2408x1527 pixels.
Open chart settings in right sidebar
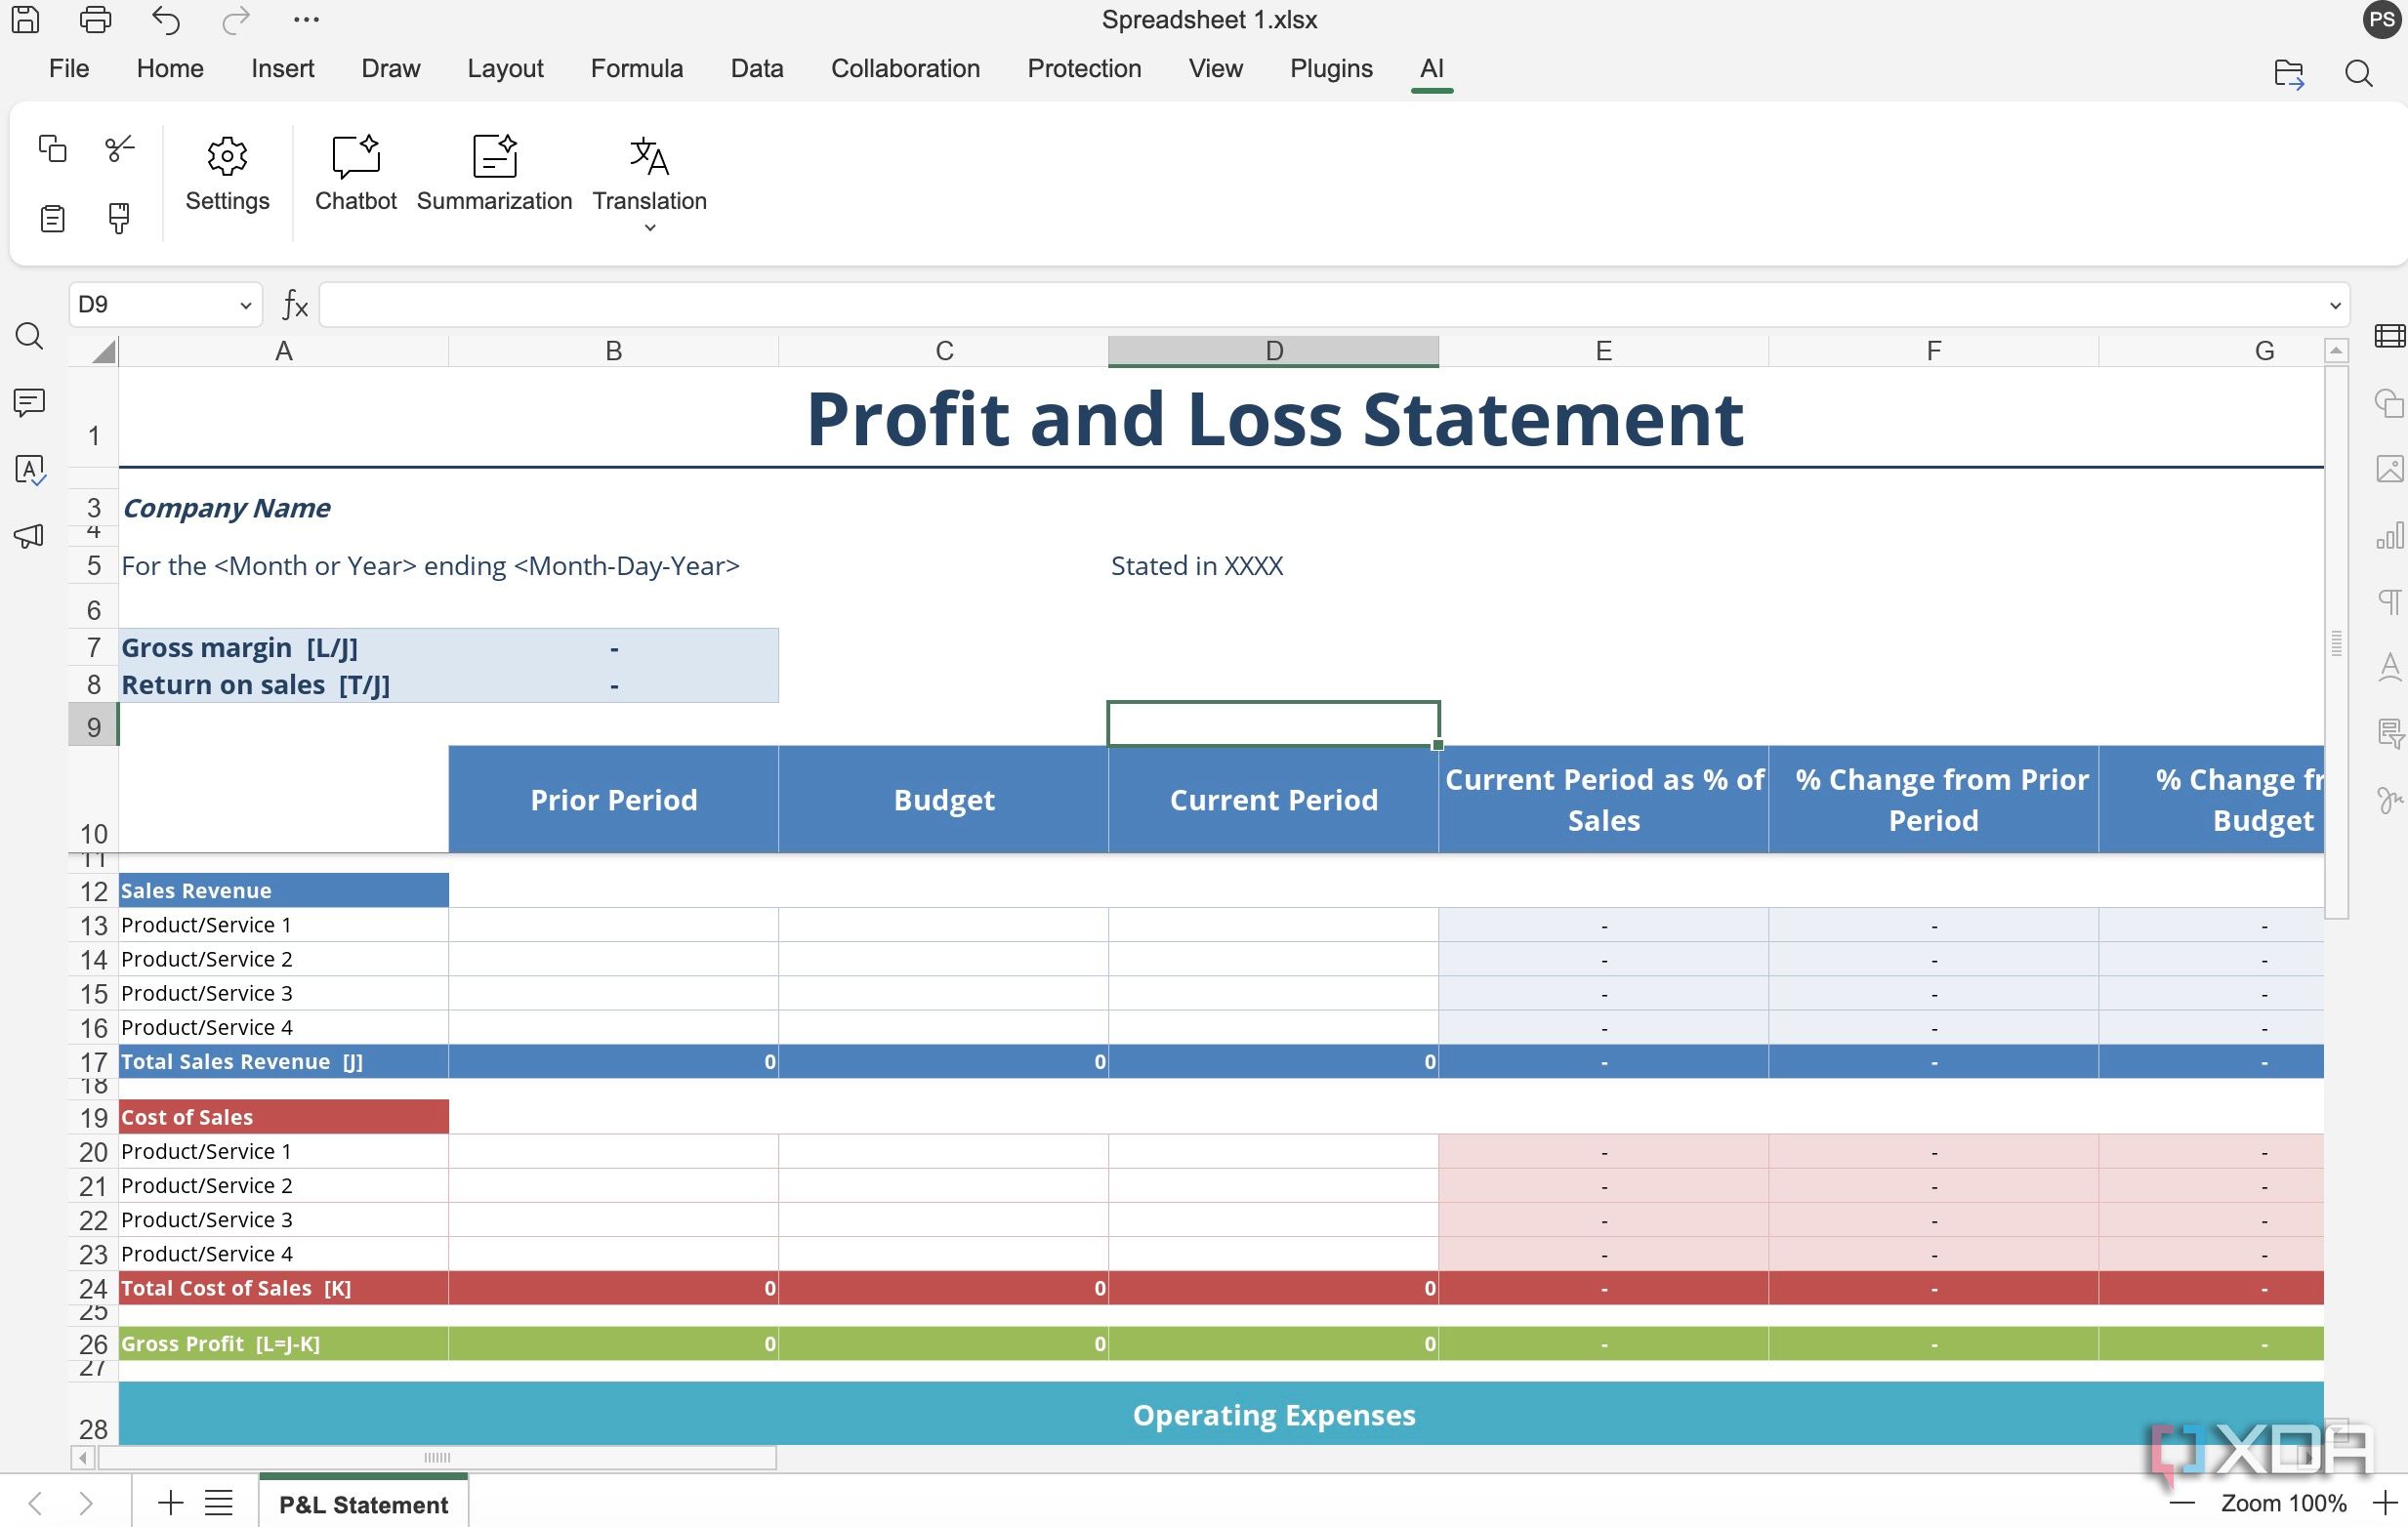pos(2389,536)
